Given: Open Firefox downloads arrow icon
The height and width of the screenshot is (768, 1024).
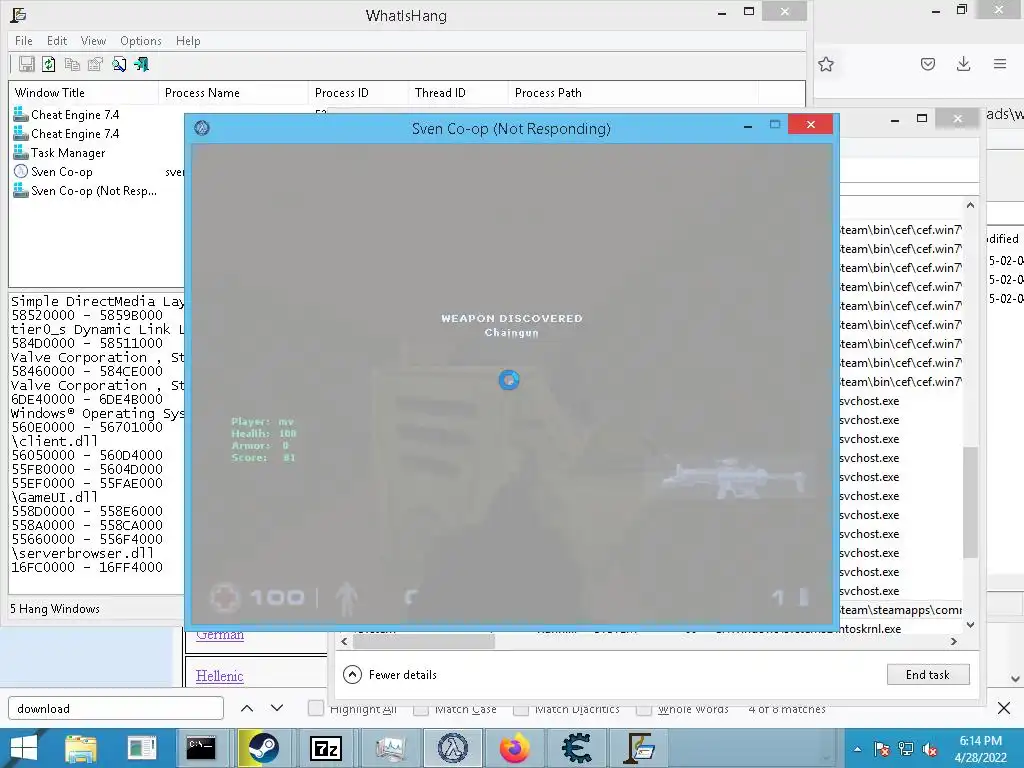Looking at the screenshot, I should click(x=963, y=64).
